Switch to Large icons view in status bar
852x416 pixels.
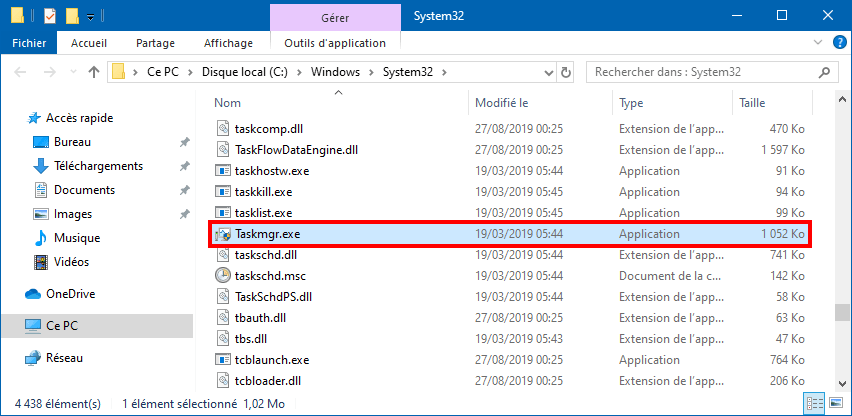pos(835,404)
